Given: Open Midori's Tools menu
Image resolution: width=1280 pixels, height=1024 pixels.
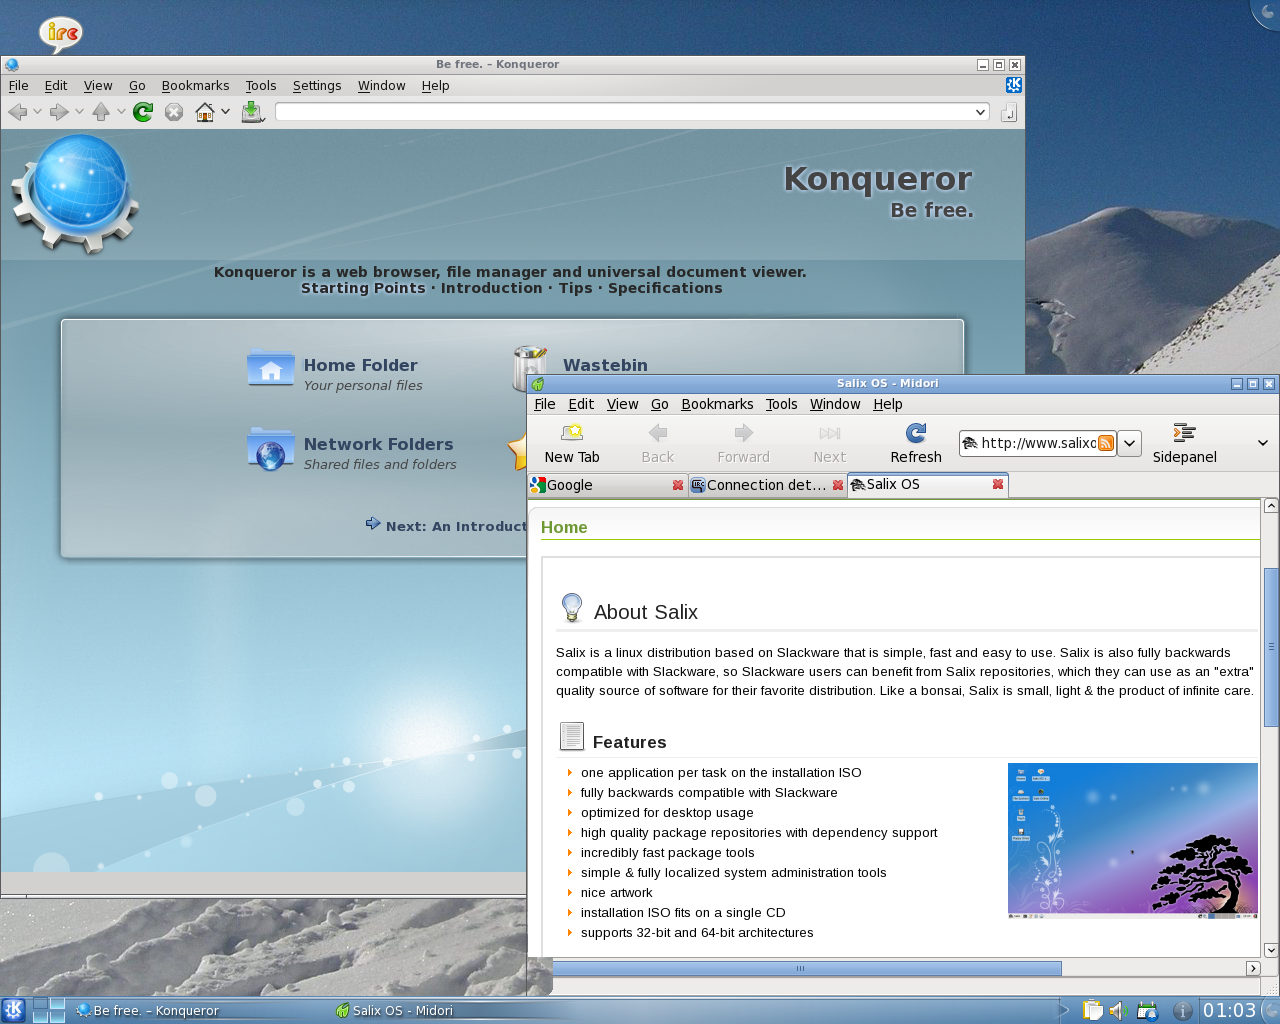Looking at the screenshot, I should (781, 404).
